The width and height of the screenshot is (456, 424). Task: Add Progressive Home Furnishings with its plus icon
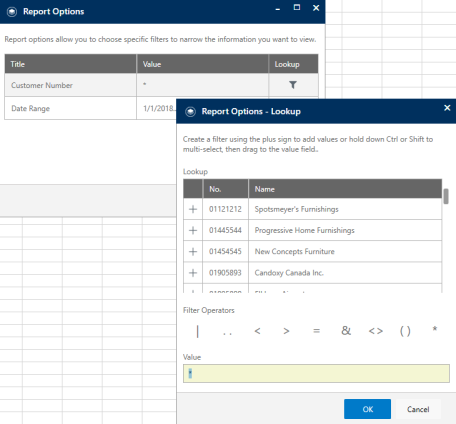pyautogui.click(x=193, y=230)
